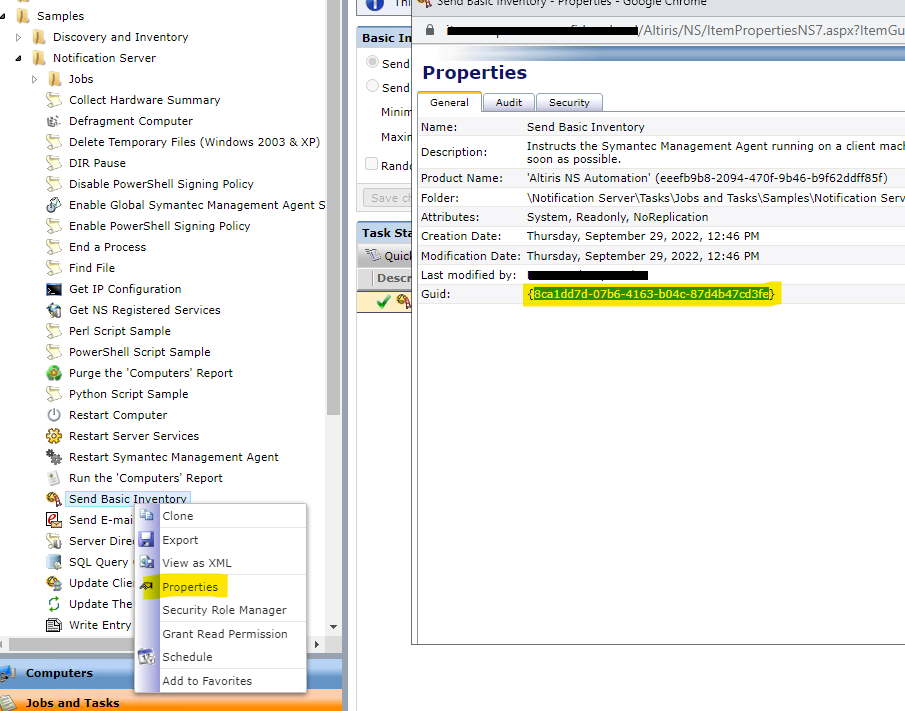This screenshot has height=711, width=905.
Task: Expand the Discovery and Inventory folder
Action: point(18,37)
